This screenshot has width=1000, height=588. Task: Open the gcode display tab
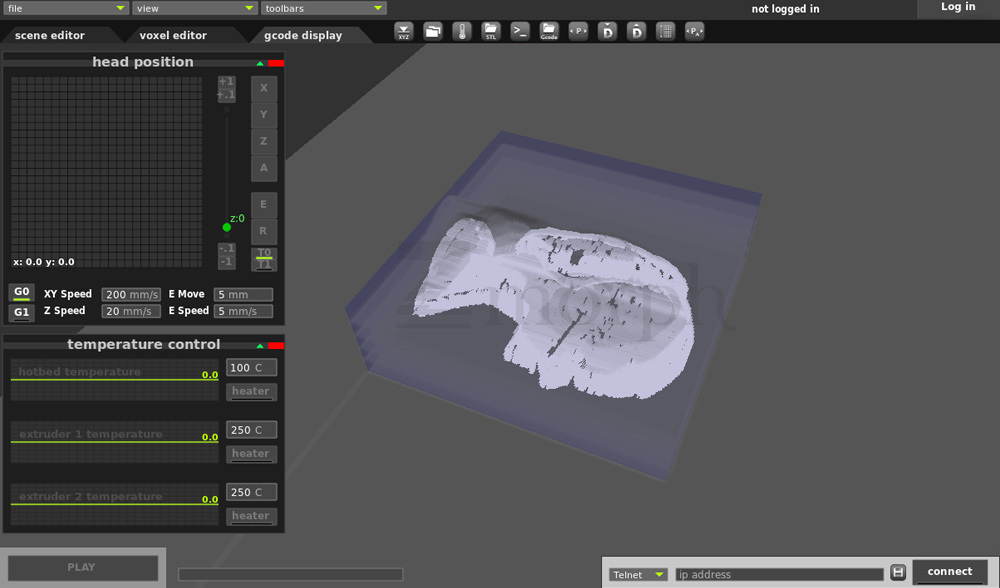[303, 35]
